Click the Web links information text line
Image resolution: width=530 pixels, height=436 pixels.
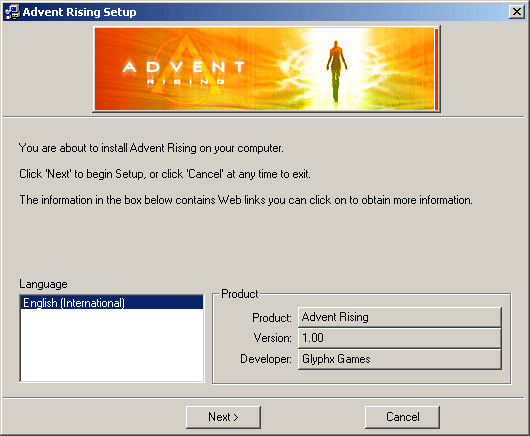[x=246, y=200]
